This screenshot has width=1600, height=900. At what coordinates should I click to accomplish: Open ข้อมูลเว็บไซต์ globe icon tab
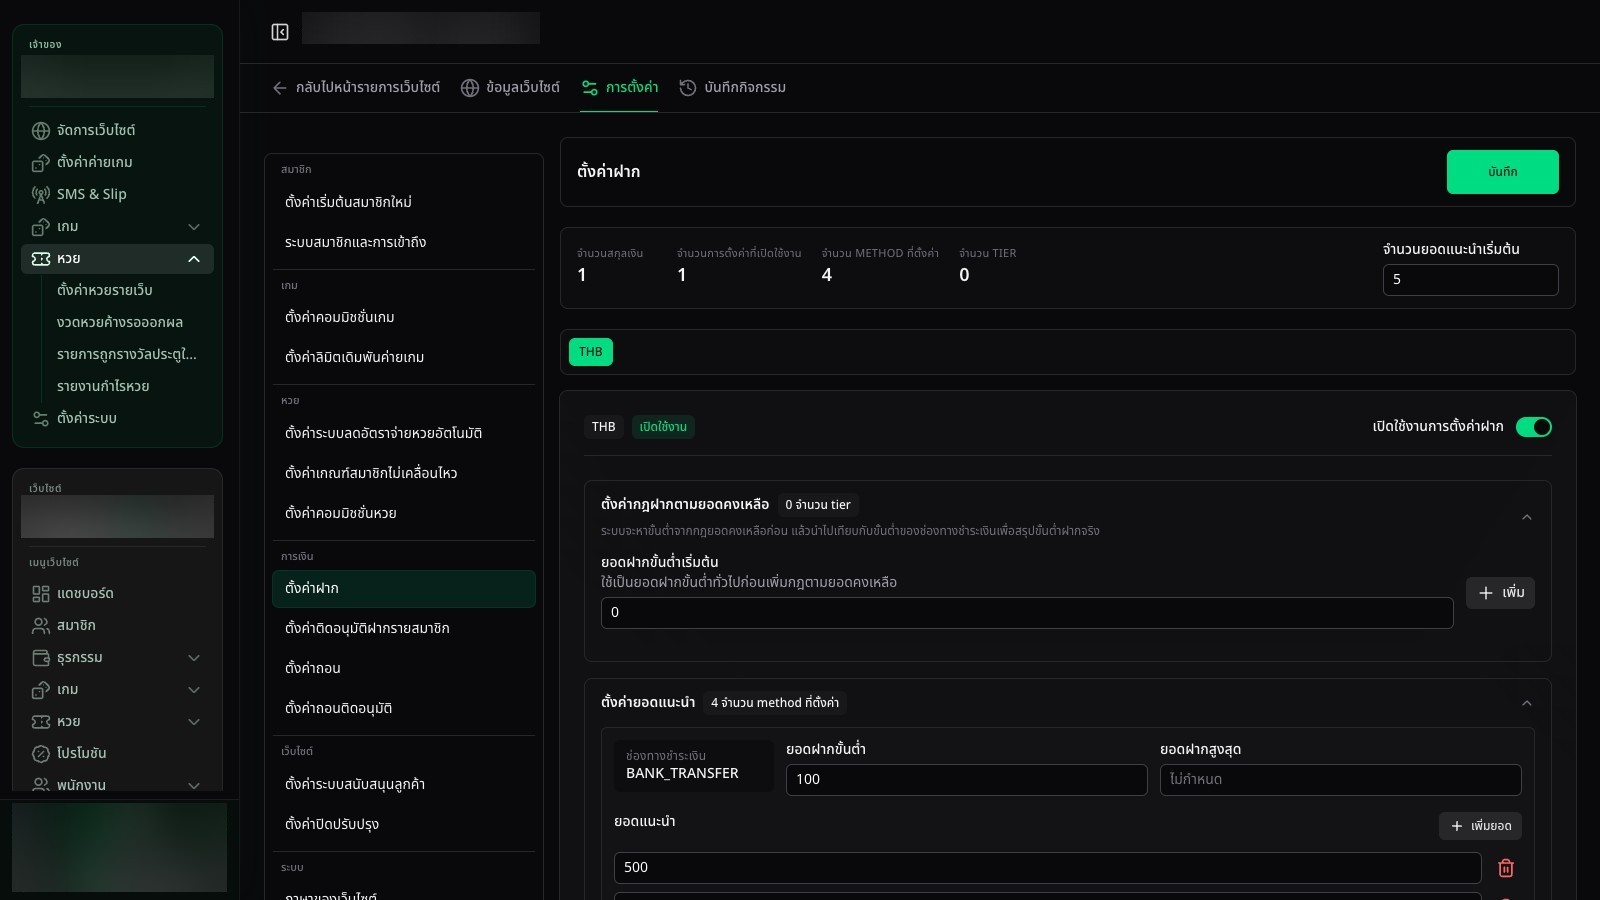[510, 88]
